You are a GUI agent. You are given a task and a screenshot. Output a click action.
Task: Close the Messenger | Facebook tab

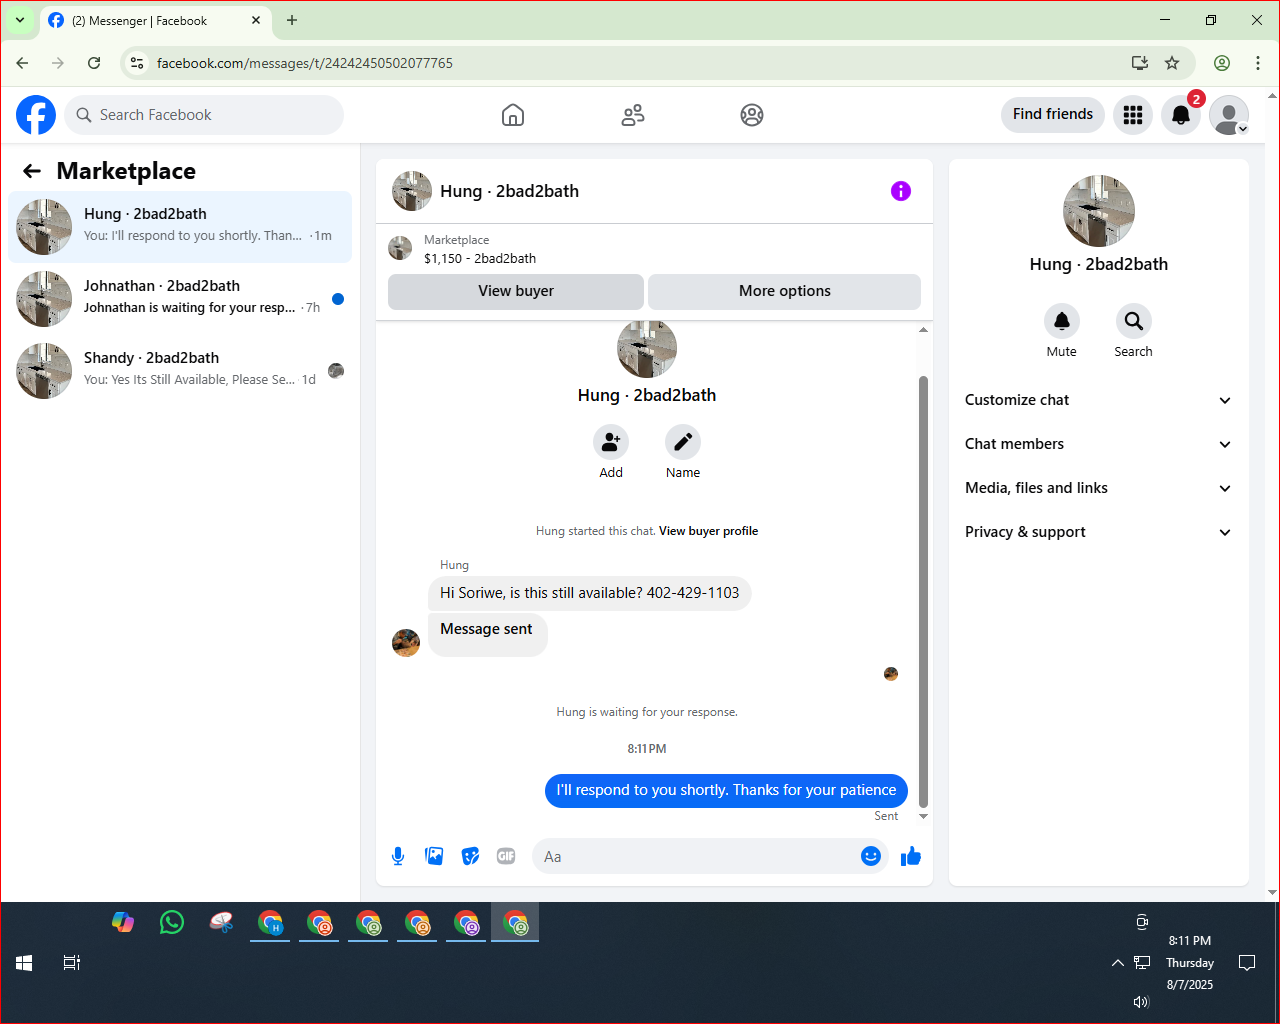click(256, 20)
